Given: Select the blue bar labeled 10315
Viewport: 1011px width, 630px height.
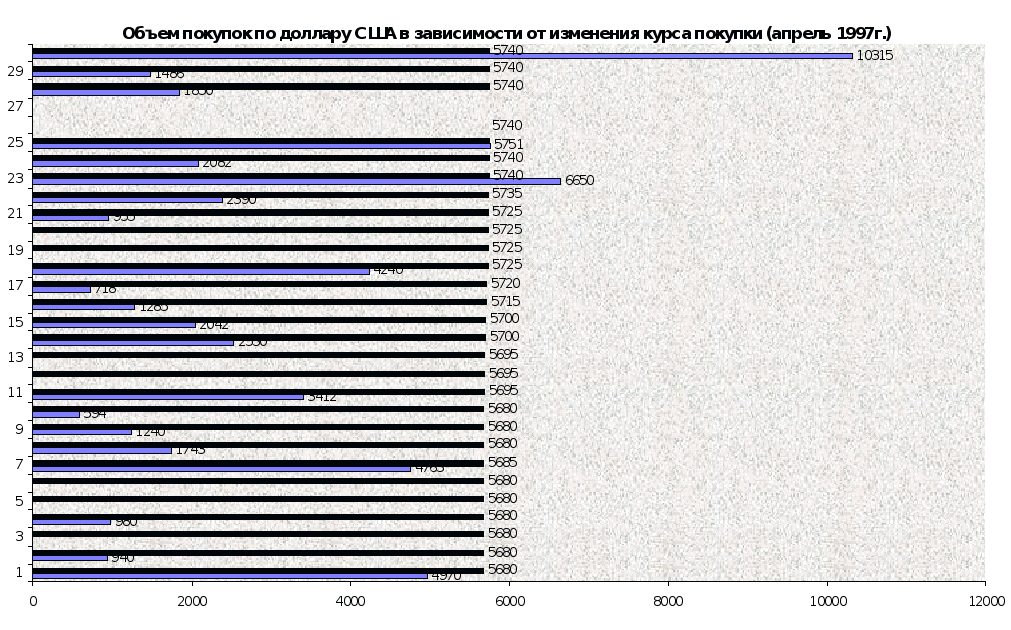Looking at the screenshot, I should coord(442,56).
